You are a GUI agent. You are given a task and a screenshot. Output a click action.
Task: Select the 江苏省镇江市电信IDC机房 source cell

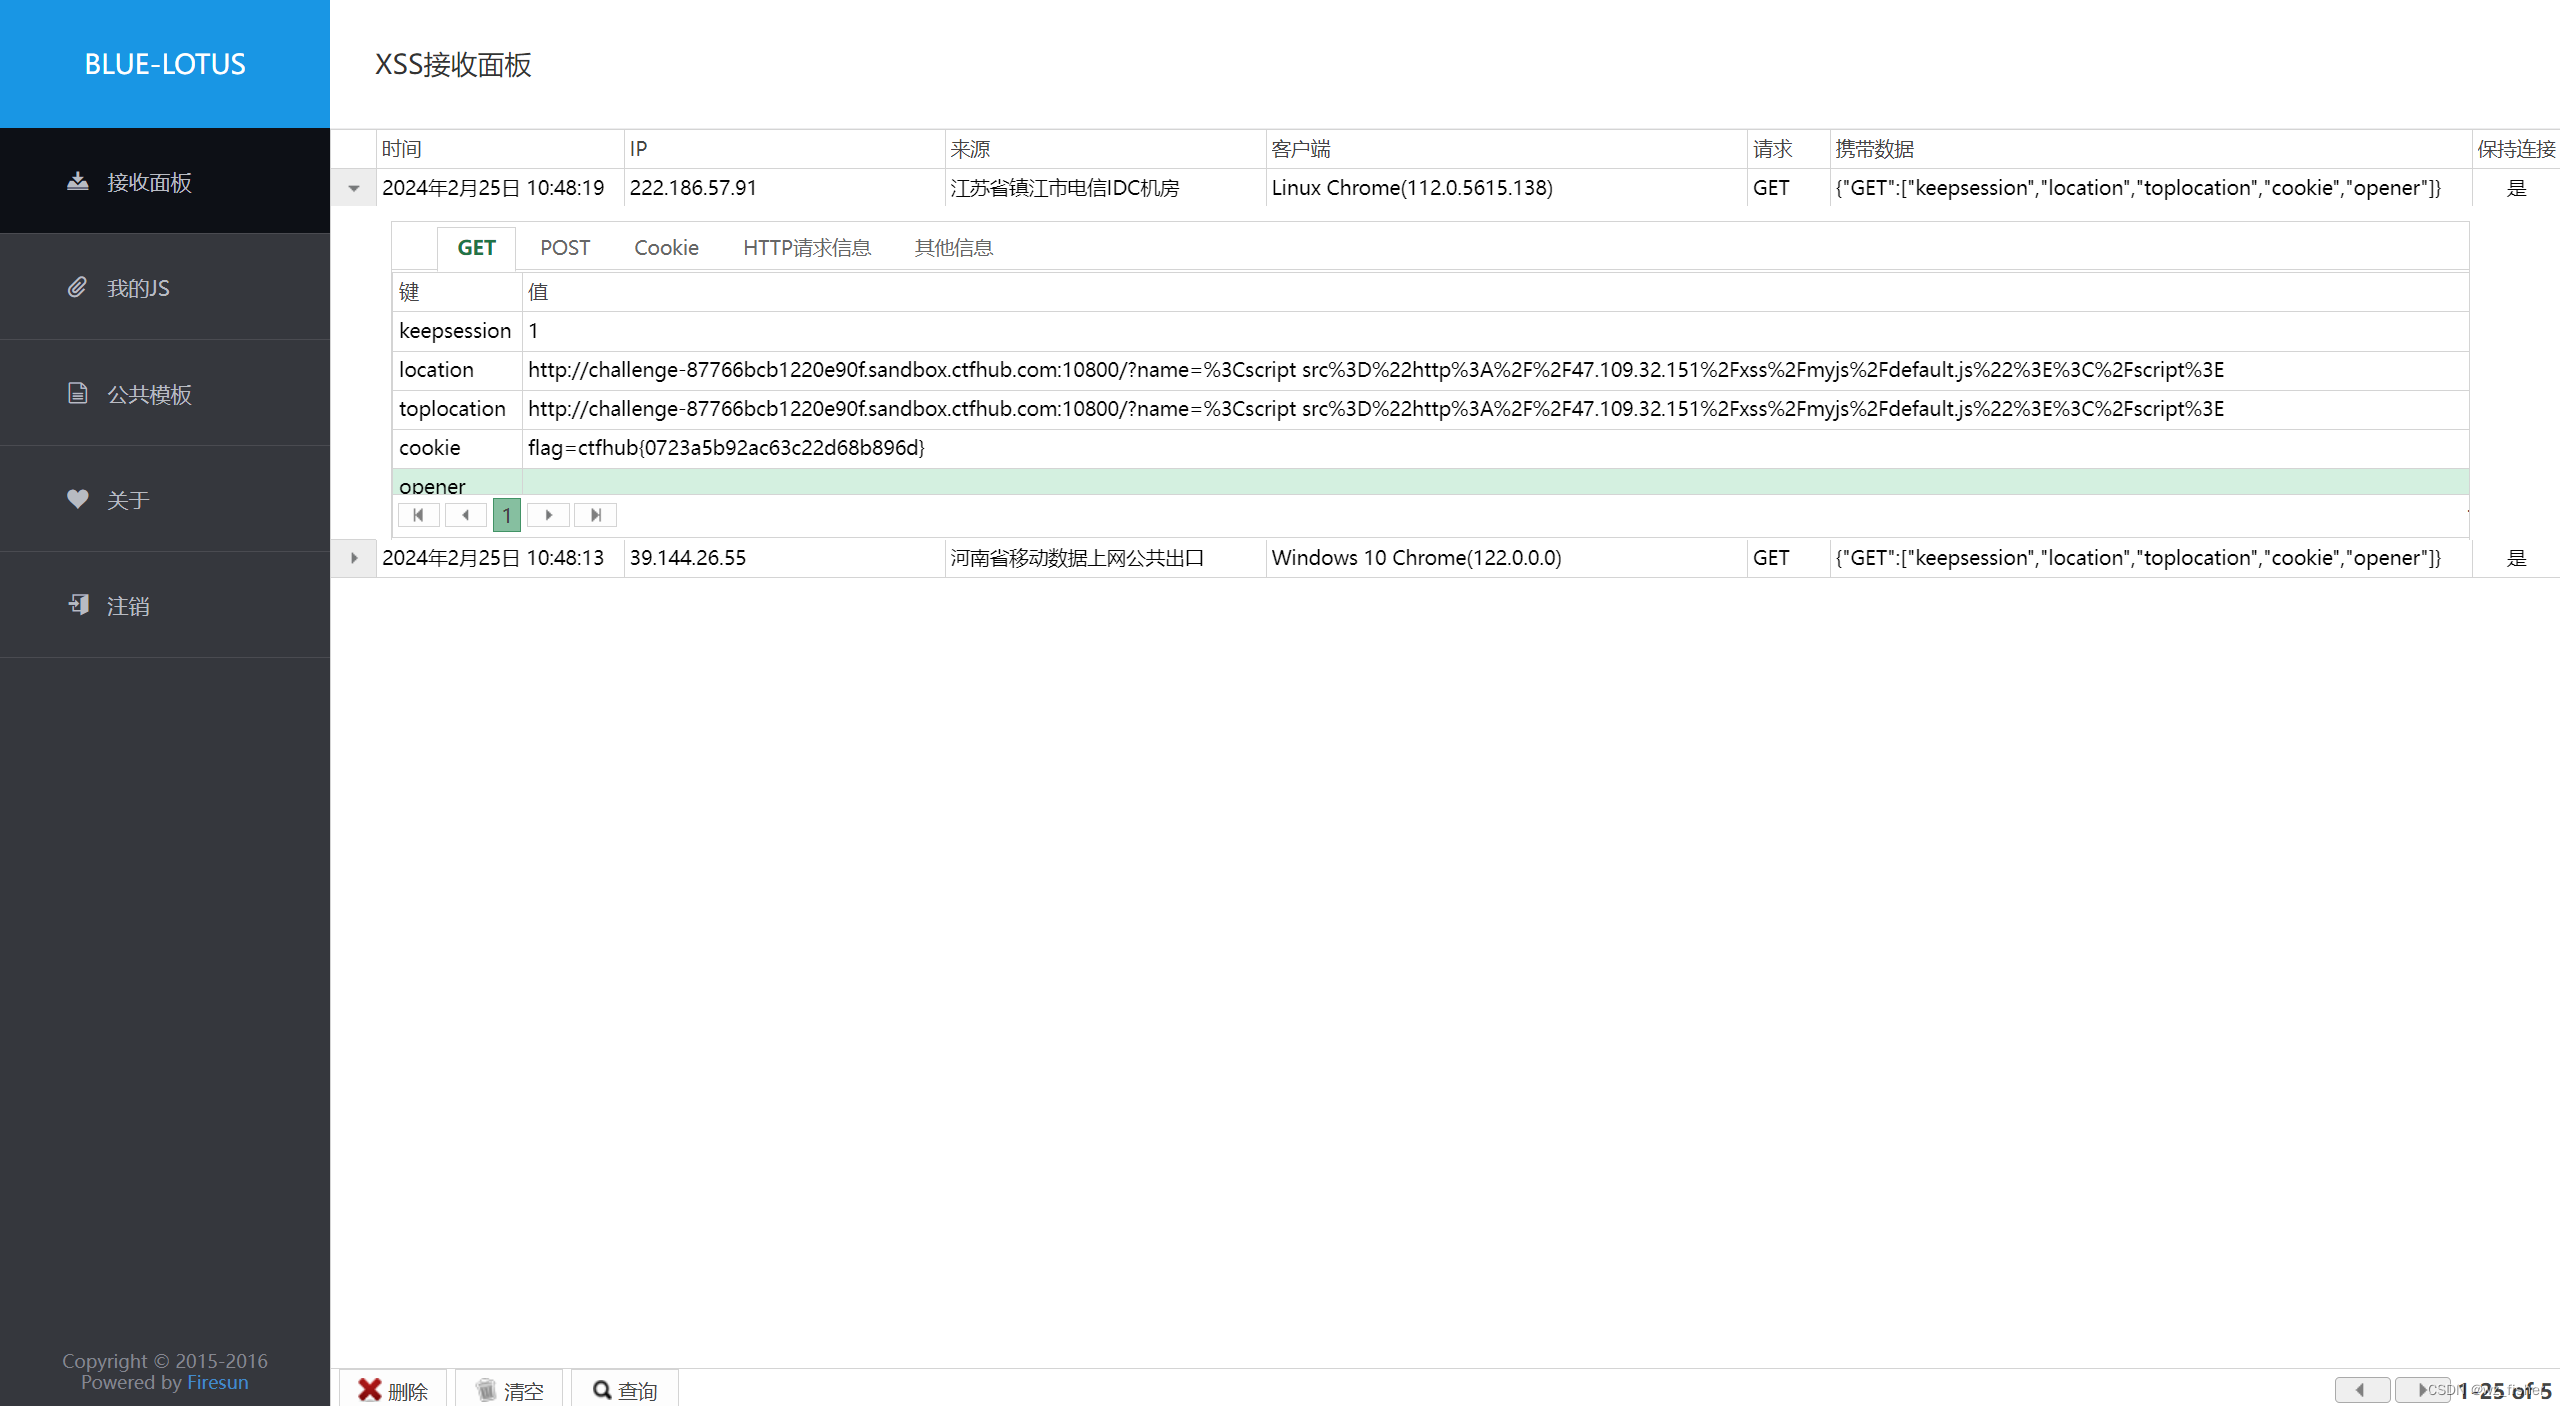pos(1105,188)
